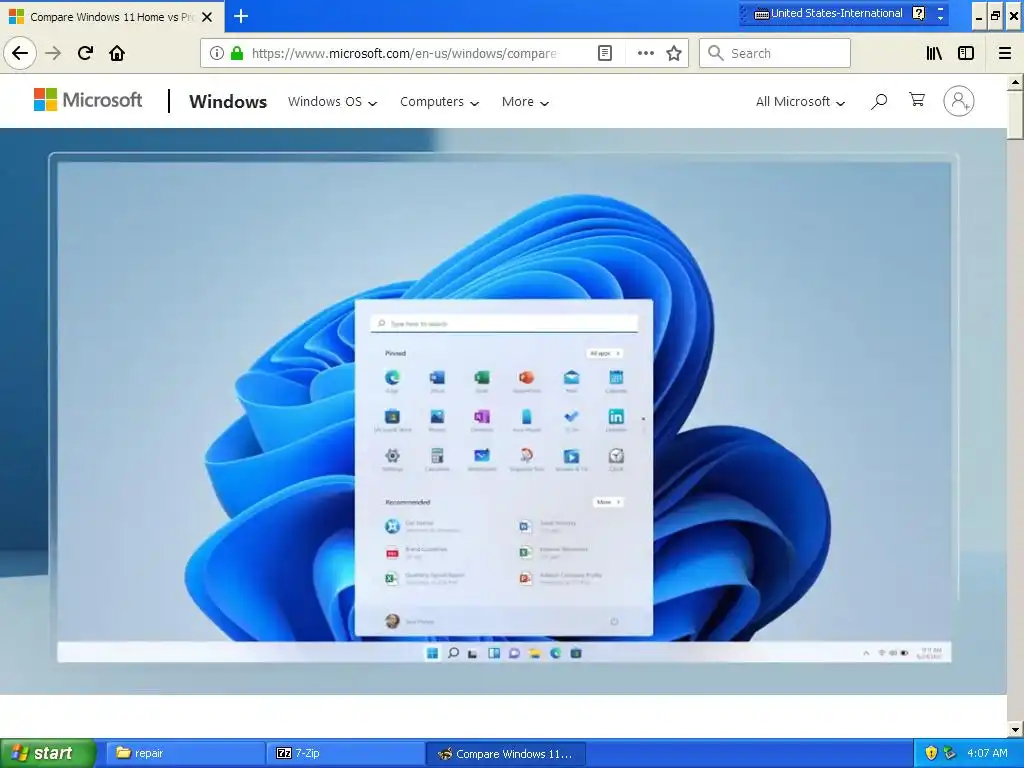Click the page scrollbar up arrow

pos(1015,82)
